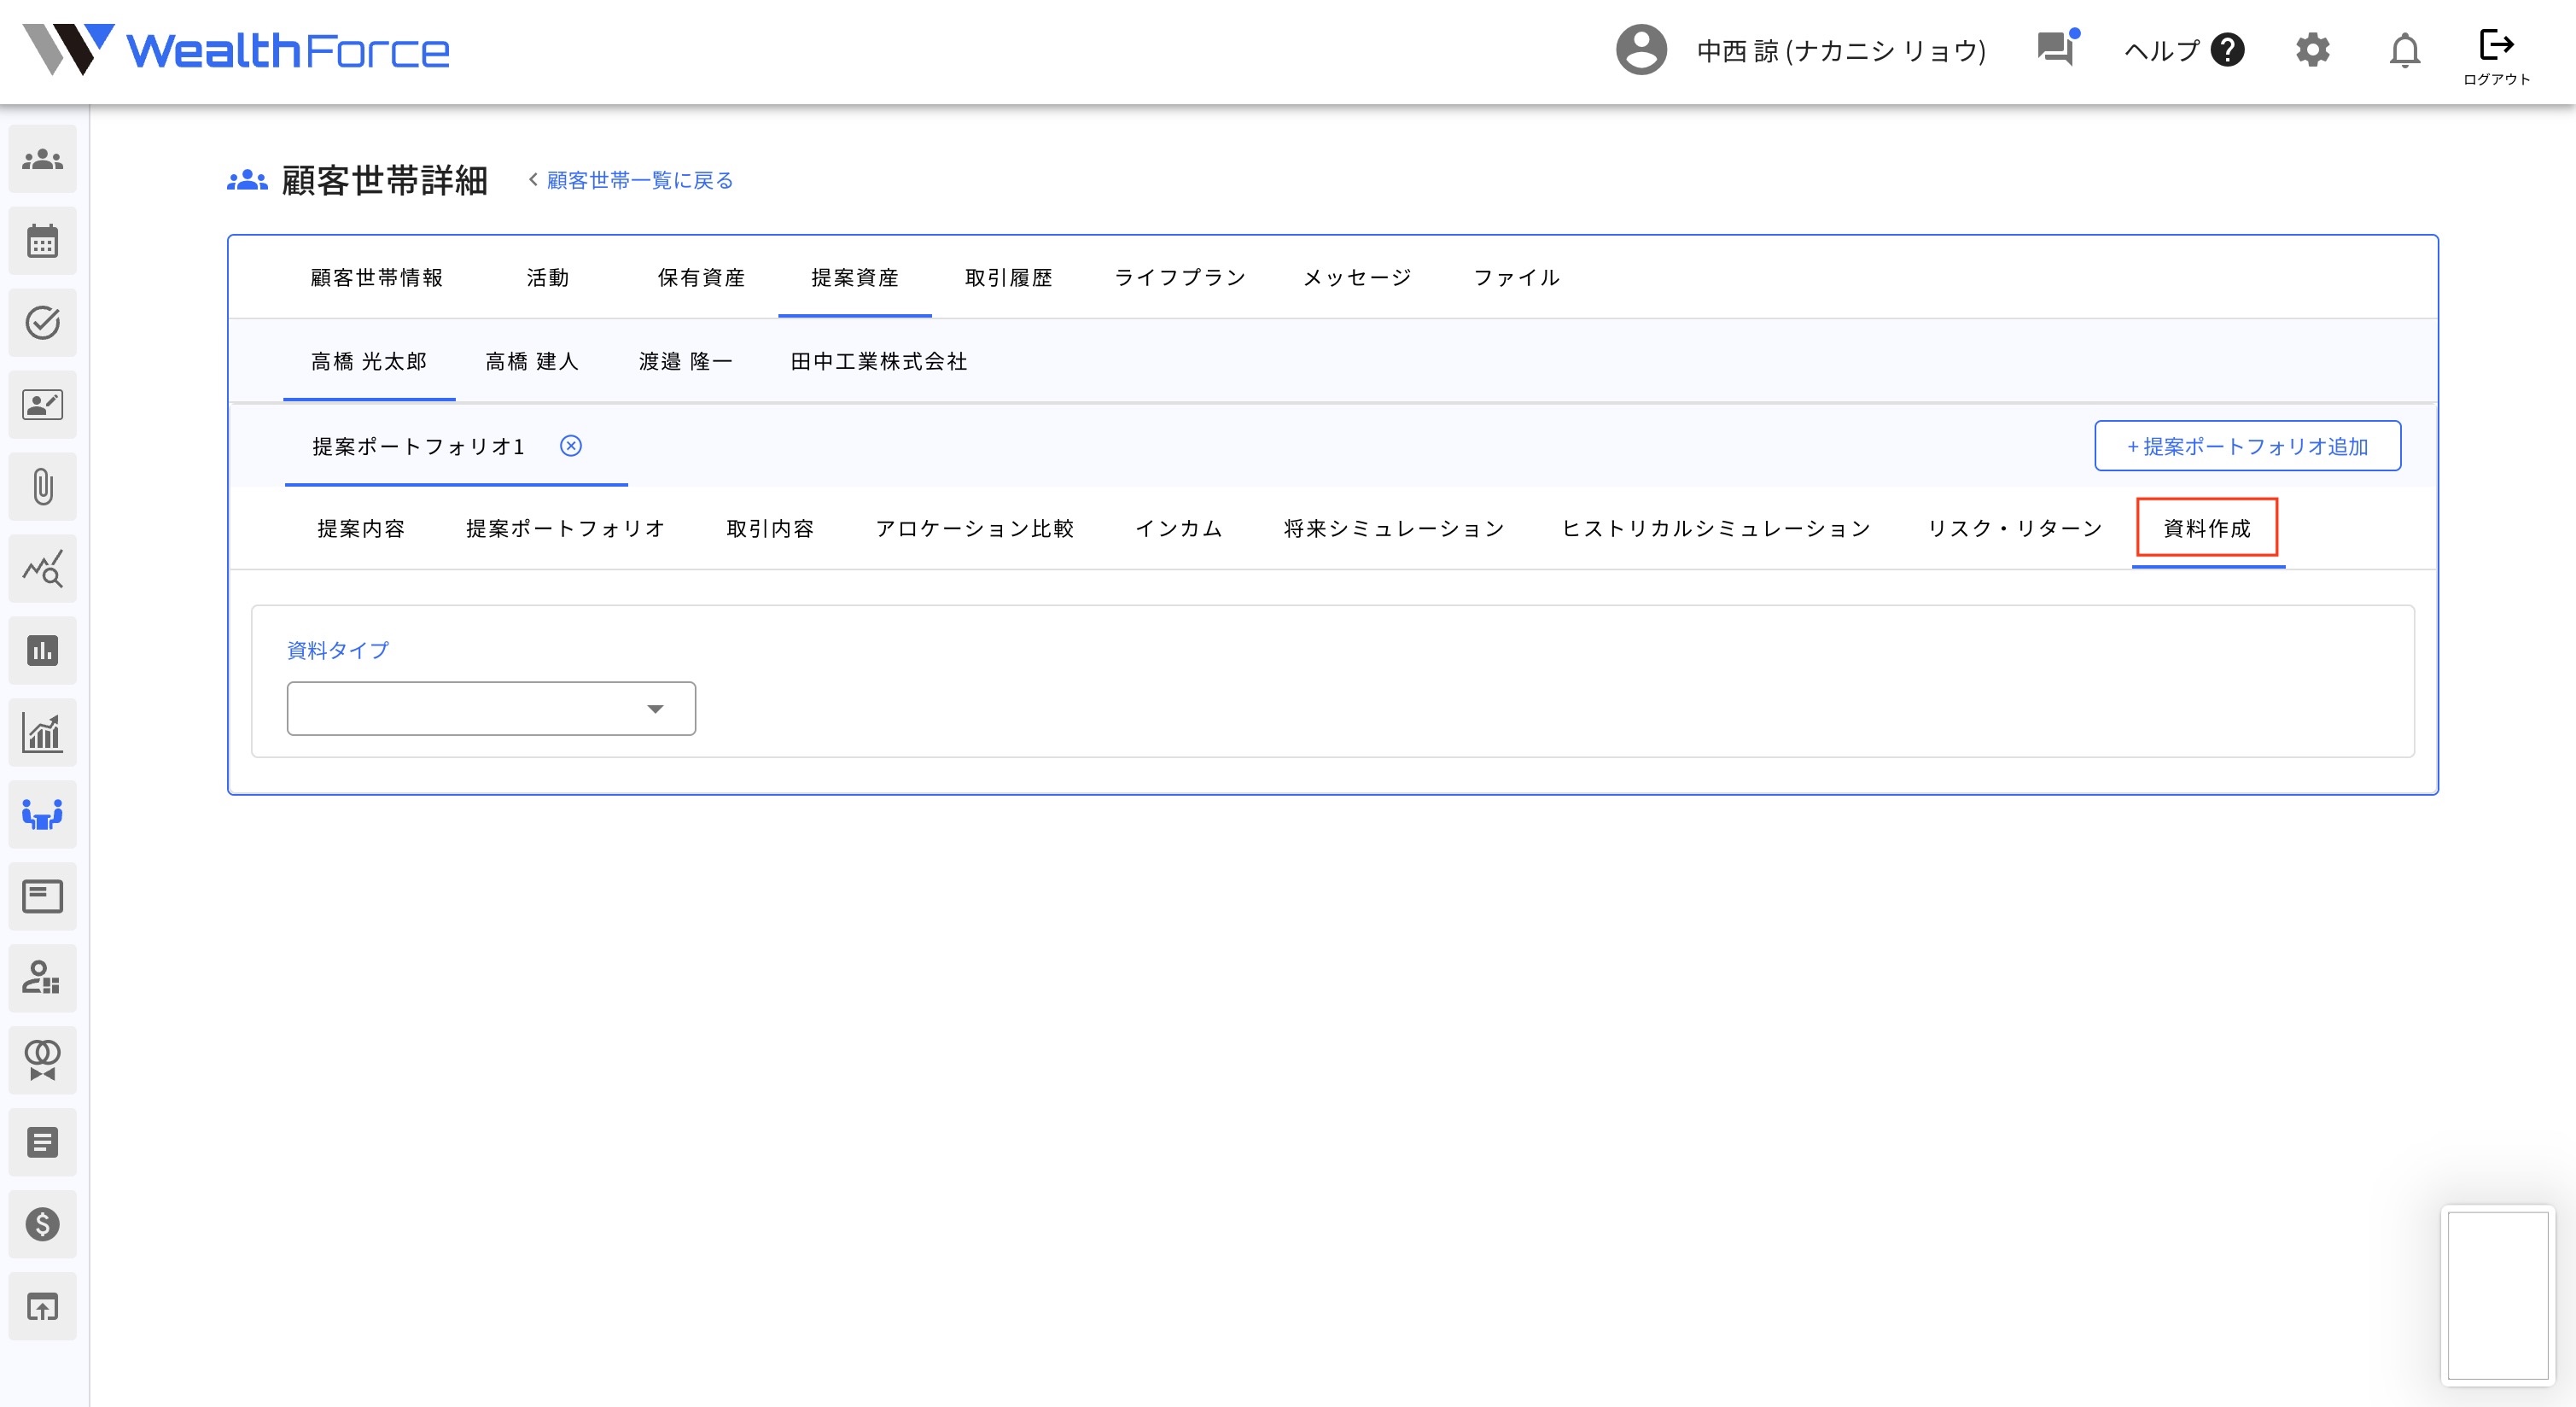The image size is (2576, 1407).
Task: Open the growth chart icon in sidebar
Action: pyautogui.click(x=43, y=733)
